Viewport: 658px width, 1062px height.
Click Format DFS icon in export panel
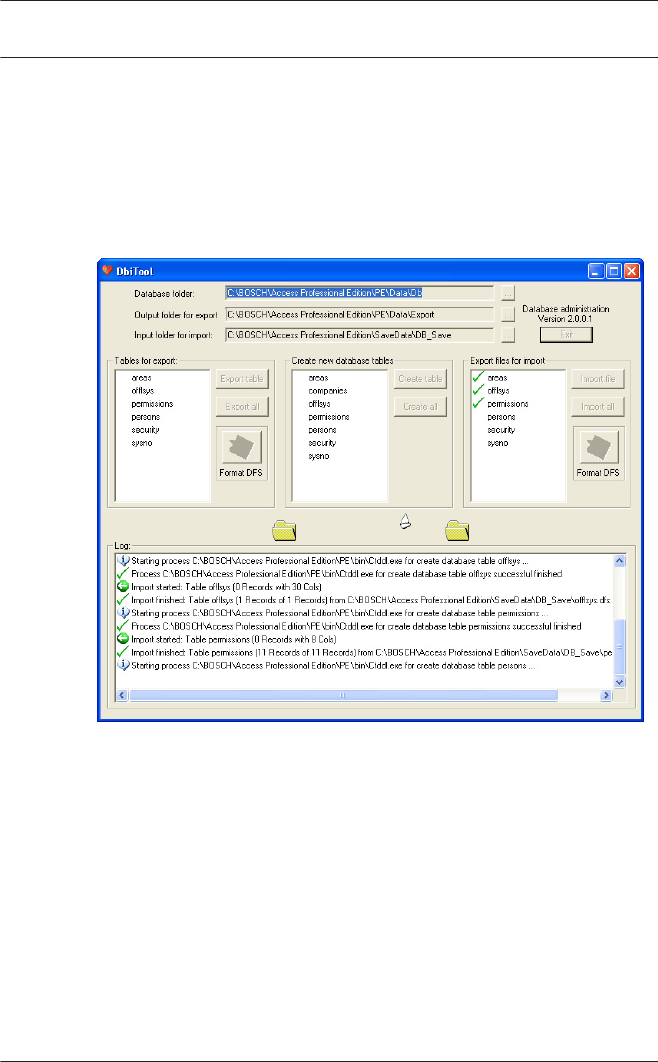pyautogui.click(x=241, y=447)
